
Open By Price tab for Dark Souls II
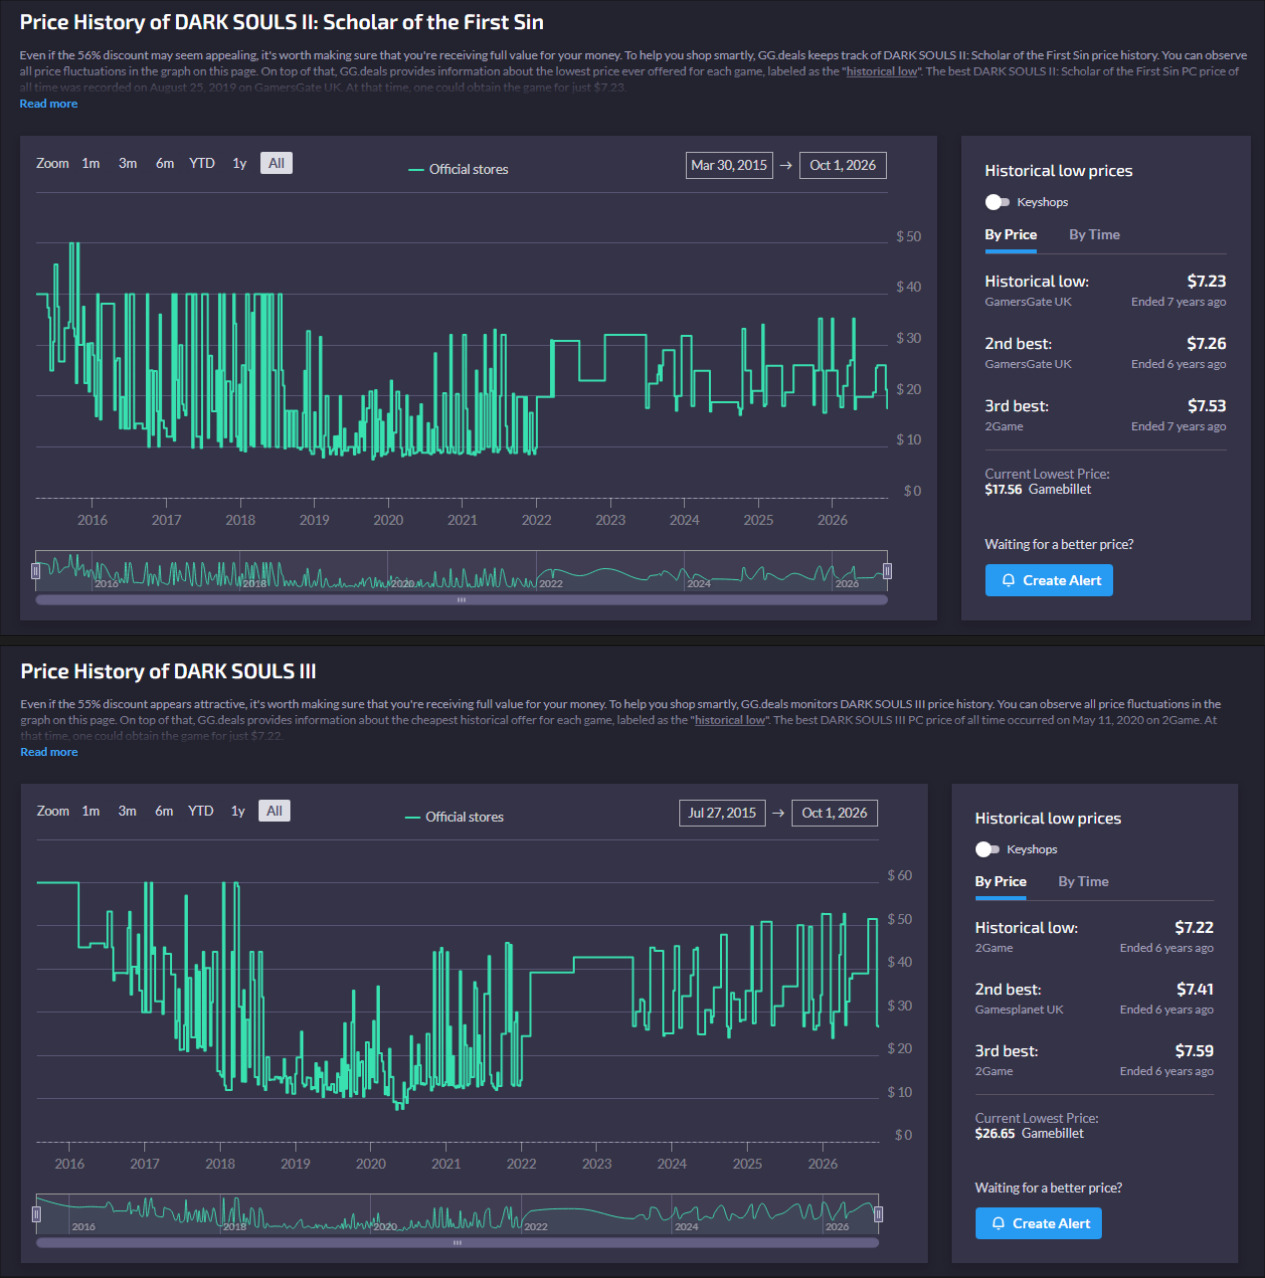[1011, 235]
